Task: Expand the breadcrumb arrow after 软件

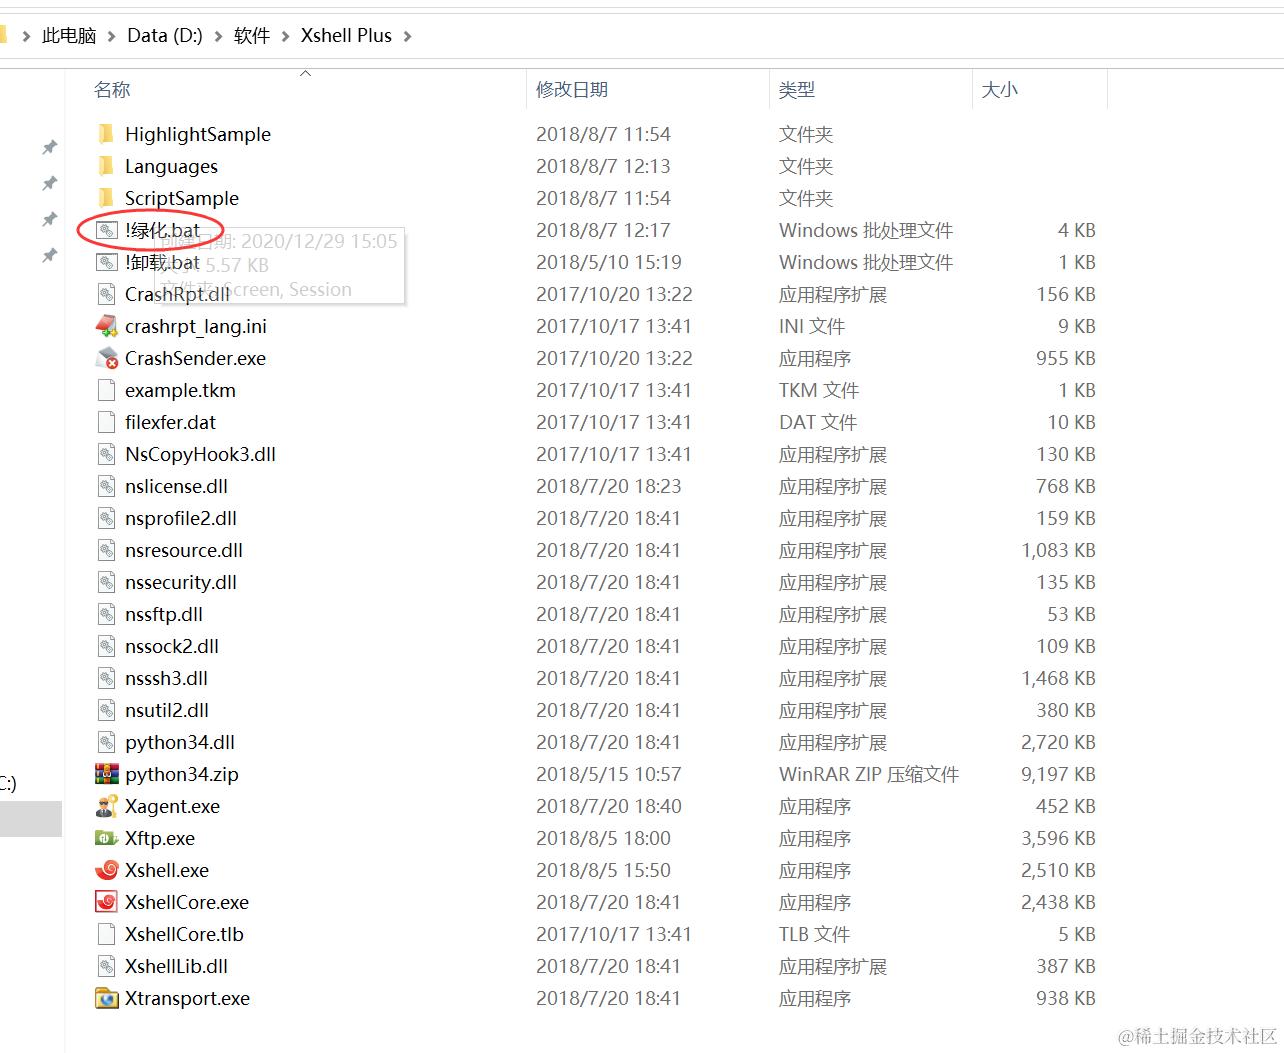Action: tap(286, 36)
